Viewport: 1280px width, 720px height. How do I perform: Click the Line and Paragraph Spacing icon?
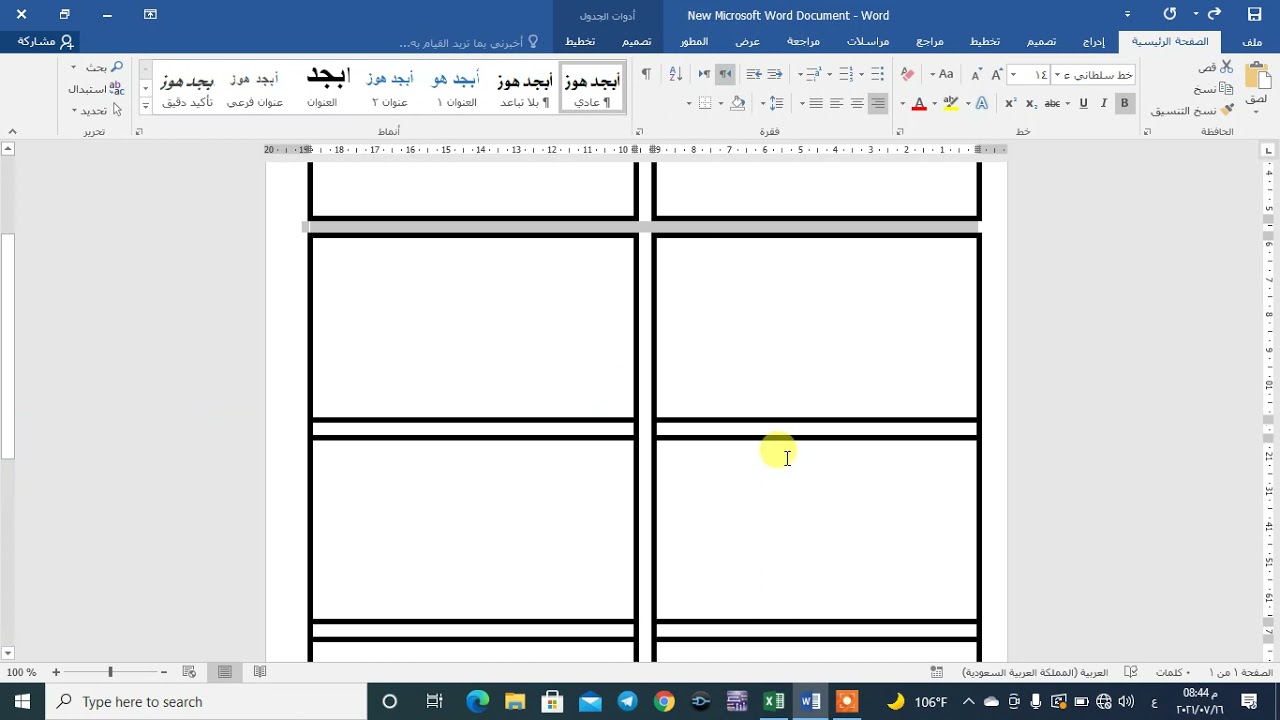coord(776,103)
